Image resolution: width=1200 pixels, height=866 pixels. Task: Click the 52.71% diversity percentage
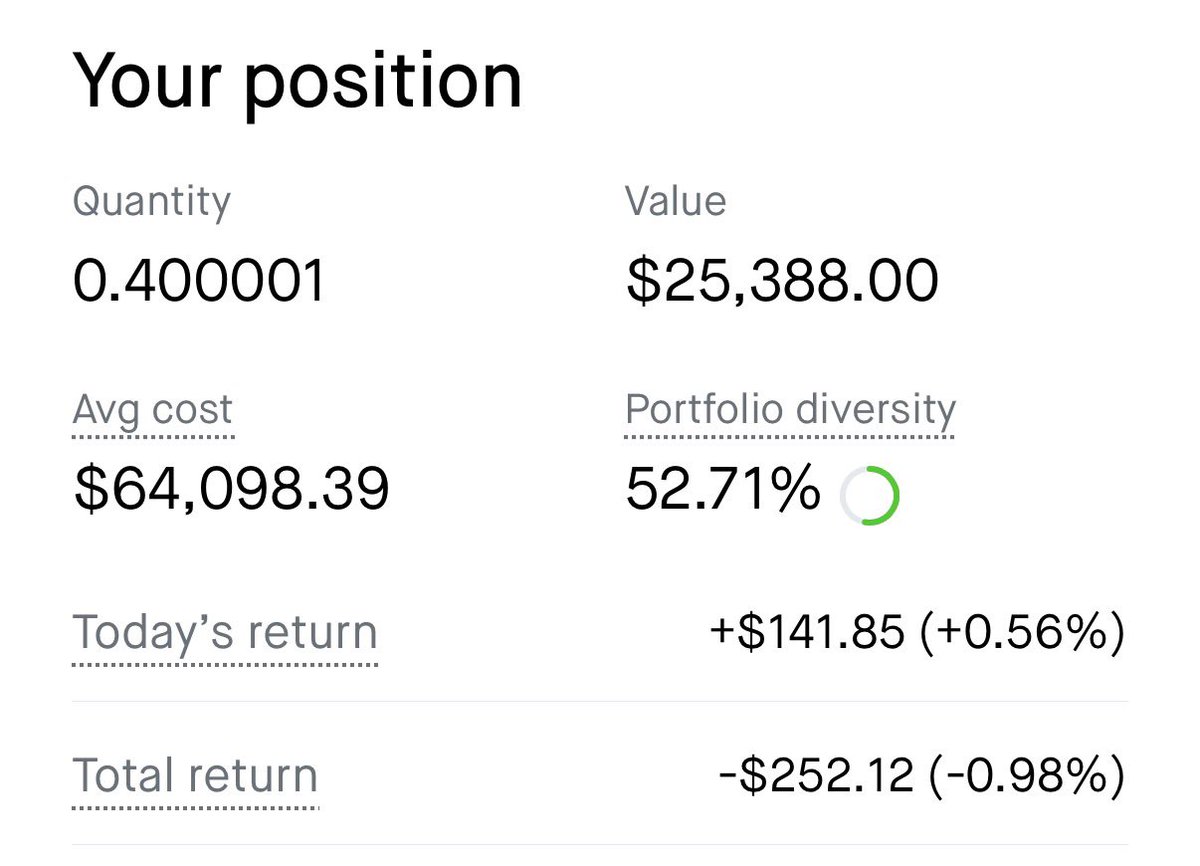point(723,490)
